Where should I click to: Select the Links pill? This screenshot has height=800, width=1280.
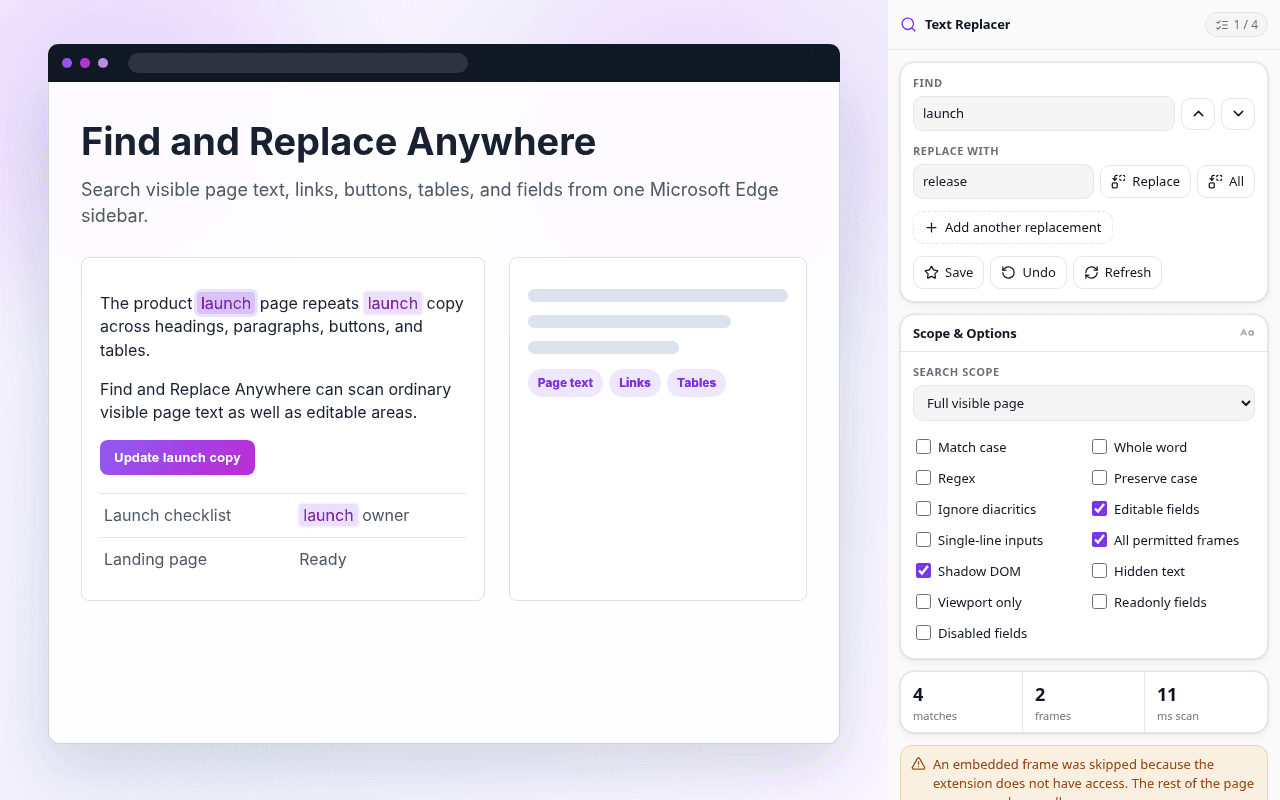[x=635, y=383]
